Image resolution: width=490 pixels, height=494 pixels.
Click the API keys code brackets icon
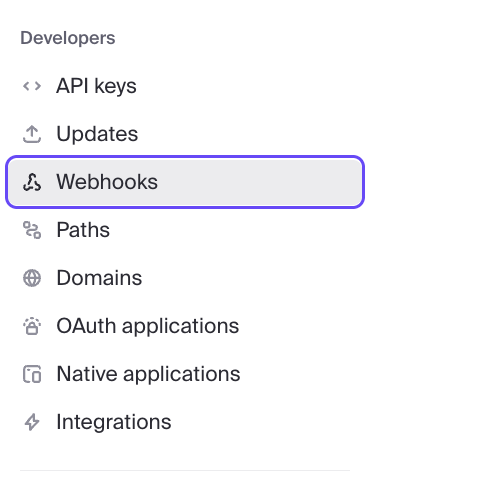32,86
